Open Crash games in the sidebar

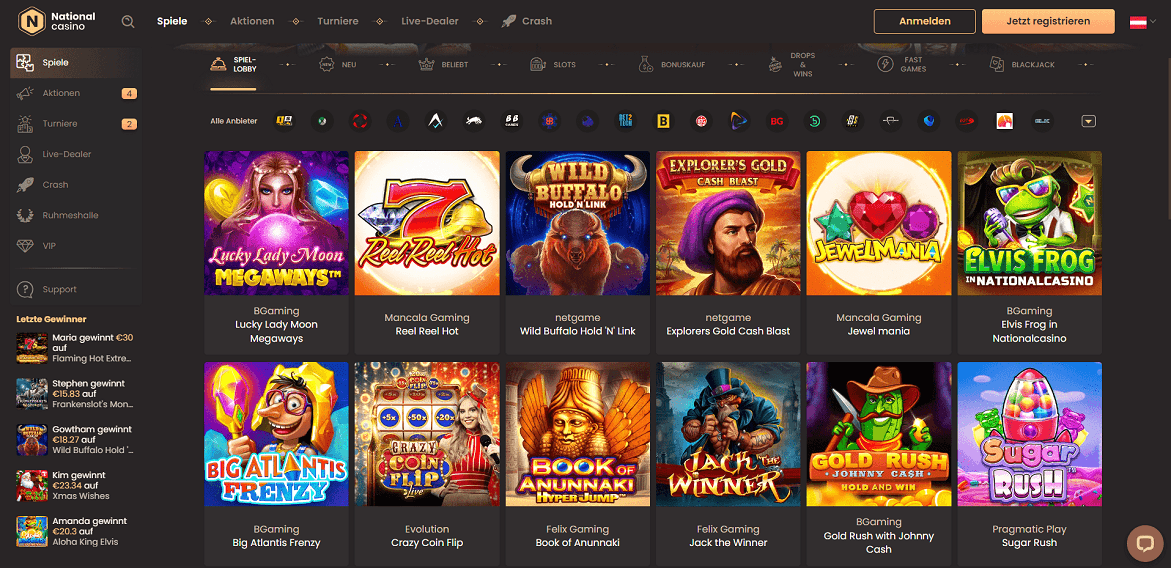point(55,185)
